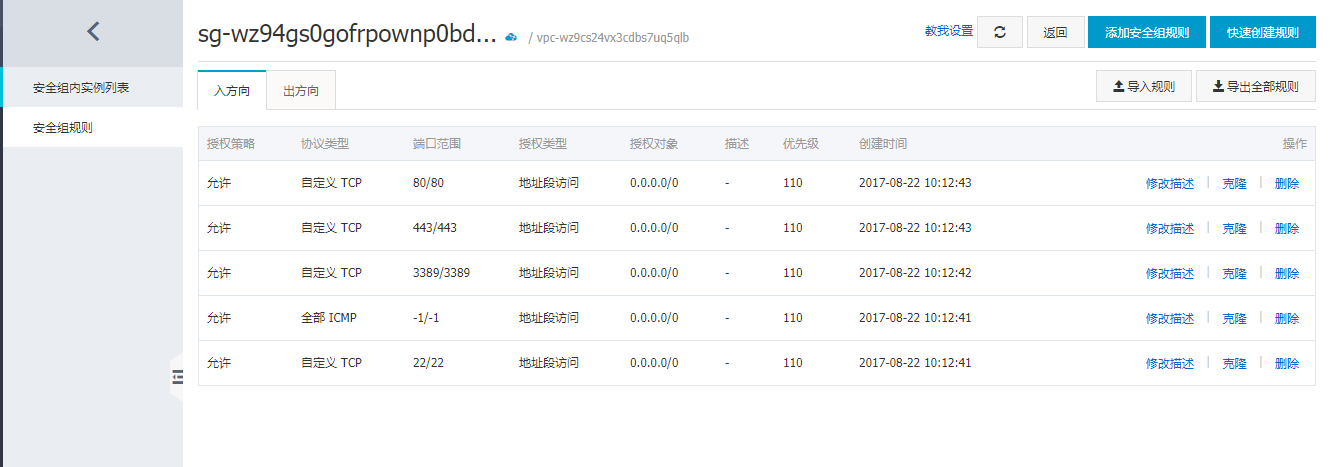The width and height of the screenshot is (1330, 467).
Task: Click the 端口范围 column header
Action: coord(437,144)
